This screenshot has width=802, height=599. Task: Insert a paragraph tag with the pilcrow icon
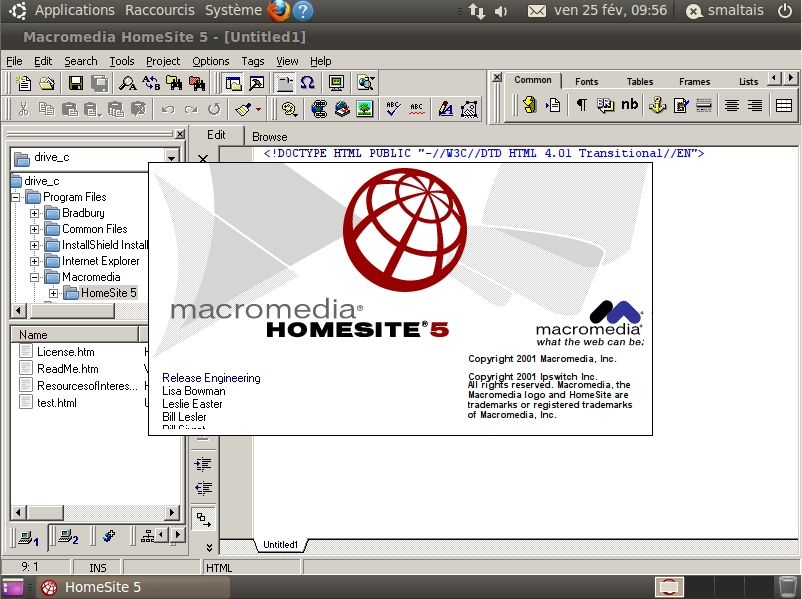[x=581, y=105]
